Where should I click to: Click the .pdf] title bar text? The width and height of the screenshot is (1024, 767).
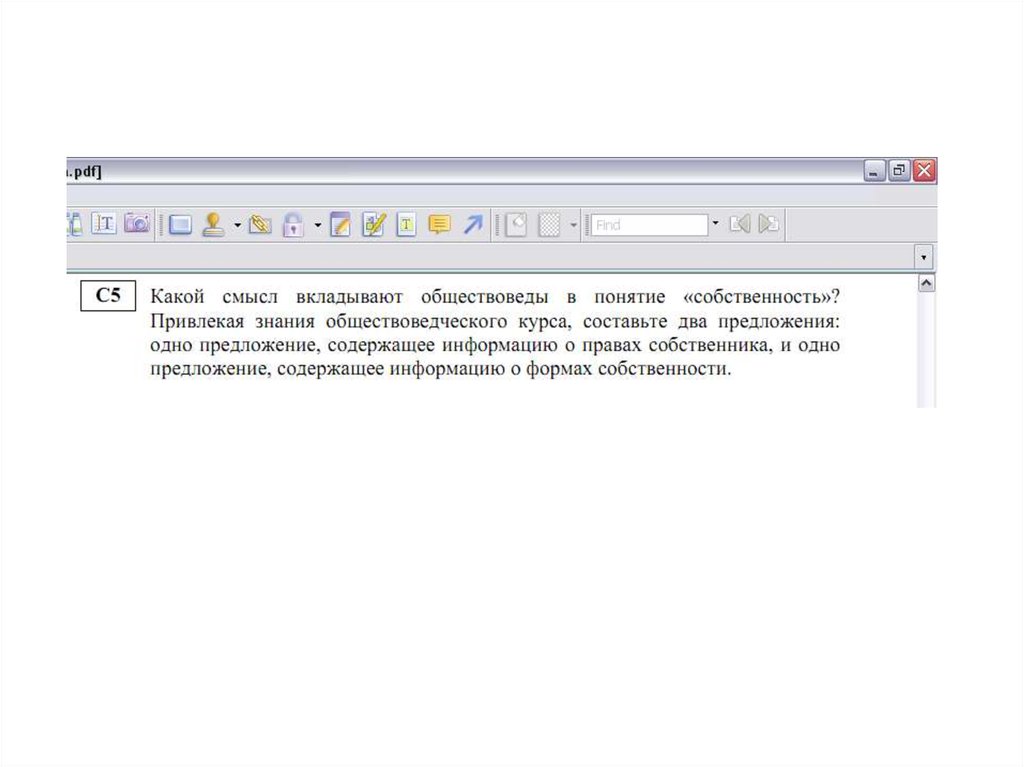pos(85,172)
